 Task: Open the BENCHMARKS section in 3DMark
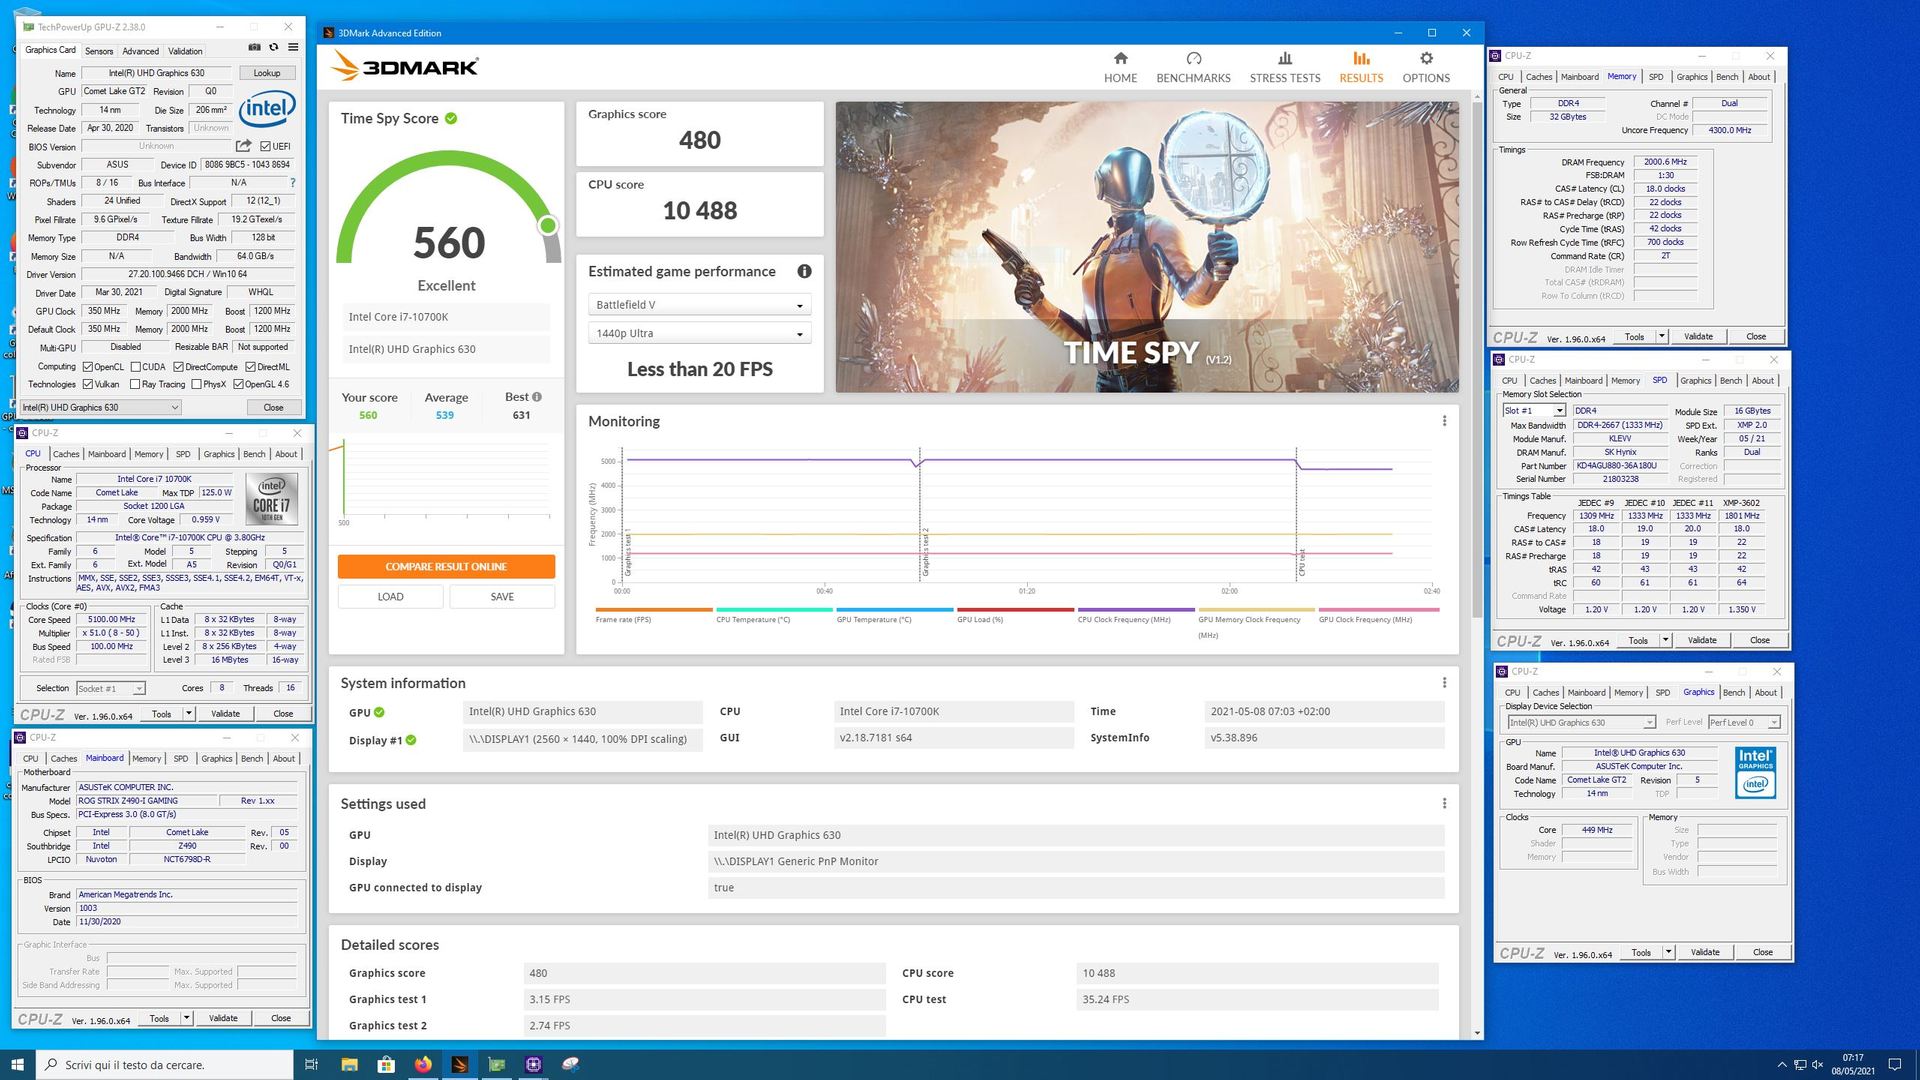[x=1193, y=67]
